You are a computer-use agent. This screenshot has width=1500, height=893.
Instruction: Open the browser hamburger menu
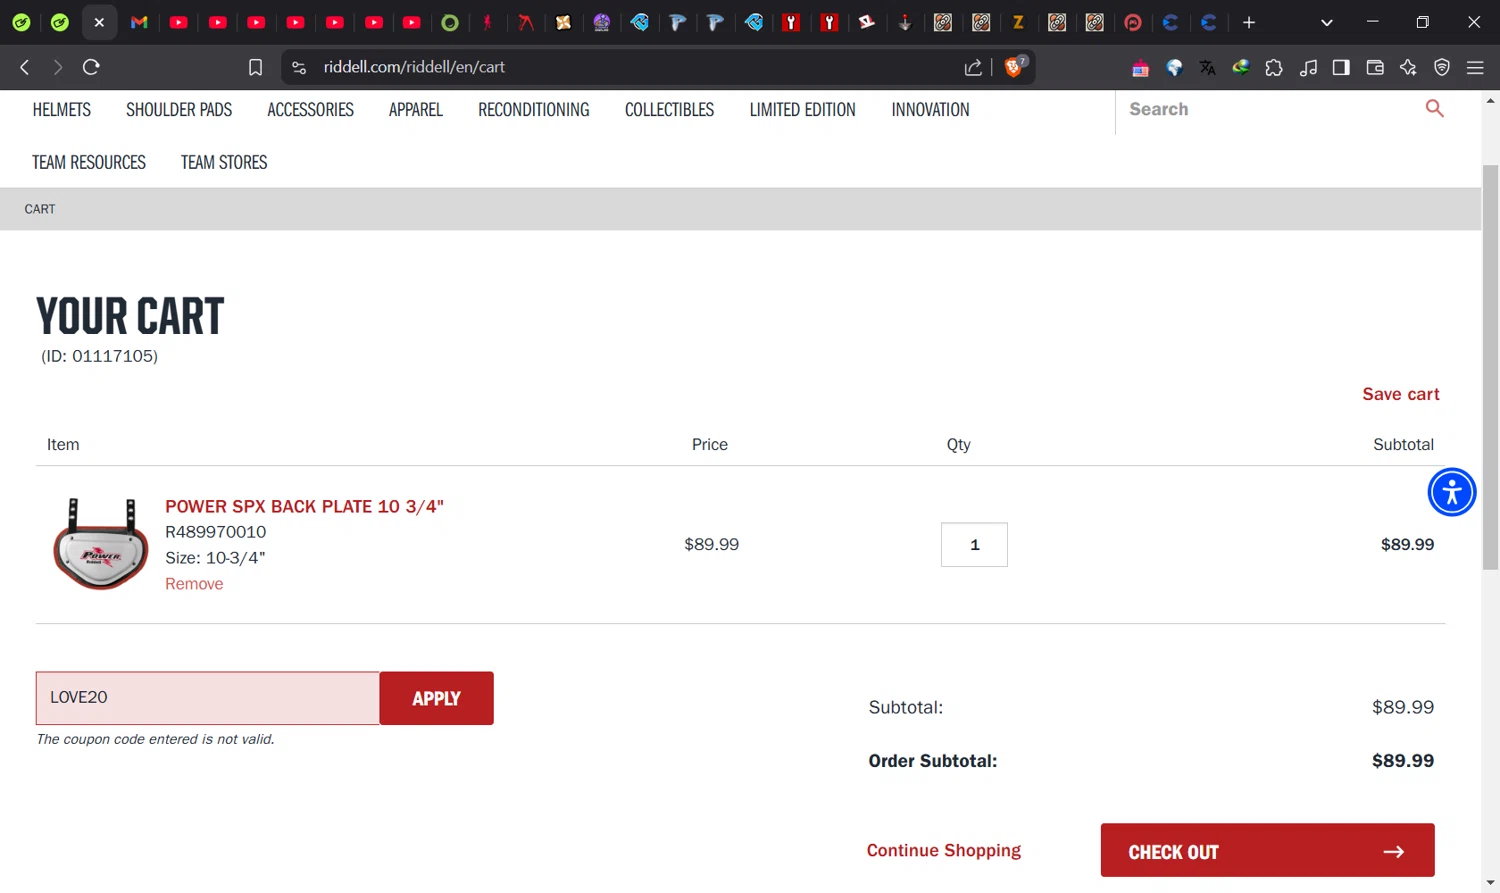(x=1475, y=67)
